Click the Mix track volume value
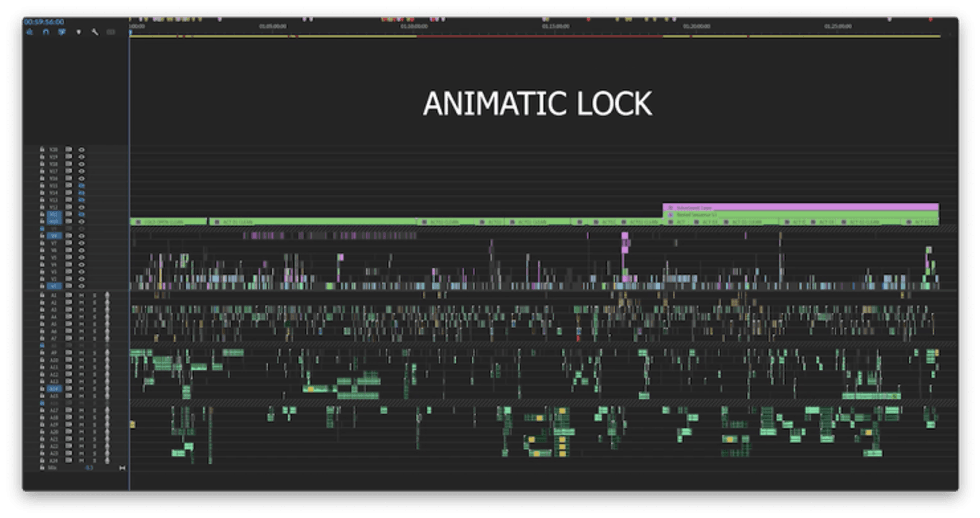Viewport: 980px width, 518px height. click(x=89, y=468)
